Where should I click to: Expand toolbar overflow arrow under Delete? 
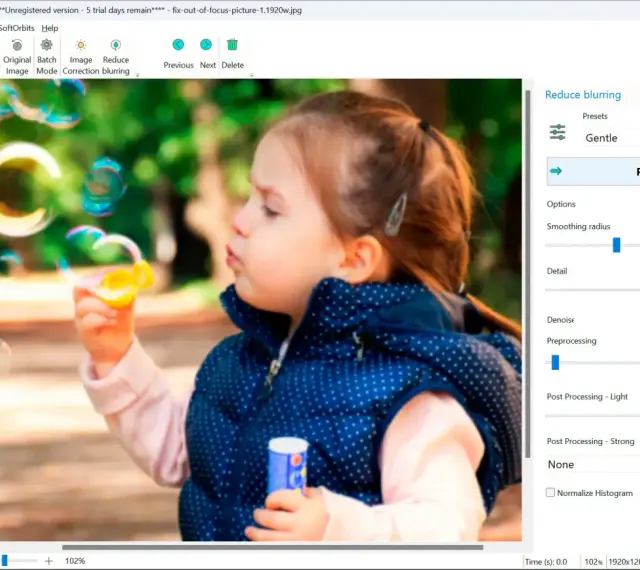[251, 75]
